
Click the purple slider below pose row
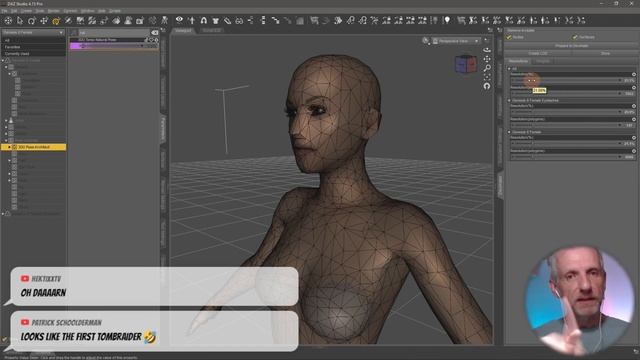pyautogui.click(x=113, y=46)
